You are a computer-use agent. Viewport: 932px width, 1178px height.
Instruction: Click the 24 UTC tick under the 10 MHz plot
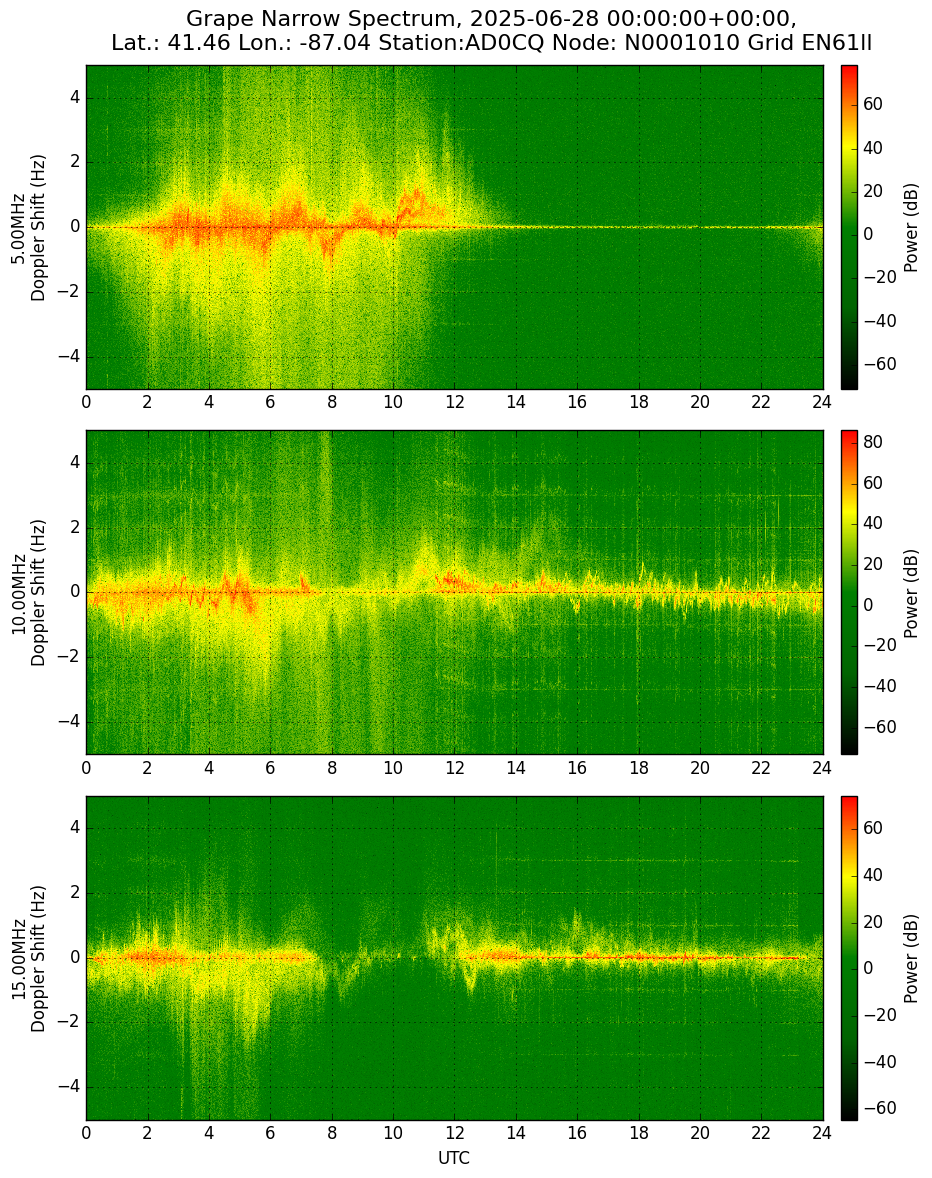point(822,767)
